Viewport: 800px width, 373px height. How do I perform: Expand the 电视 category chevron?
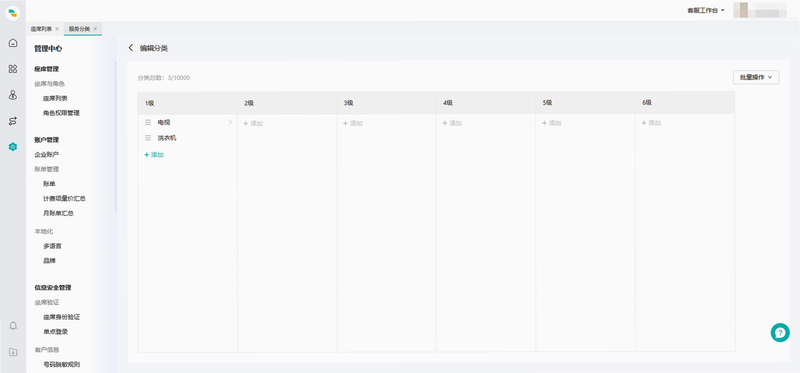[x=230, y=122]
